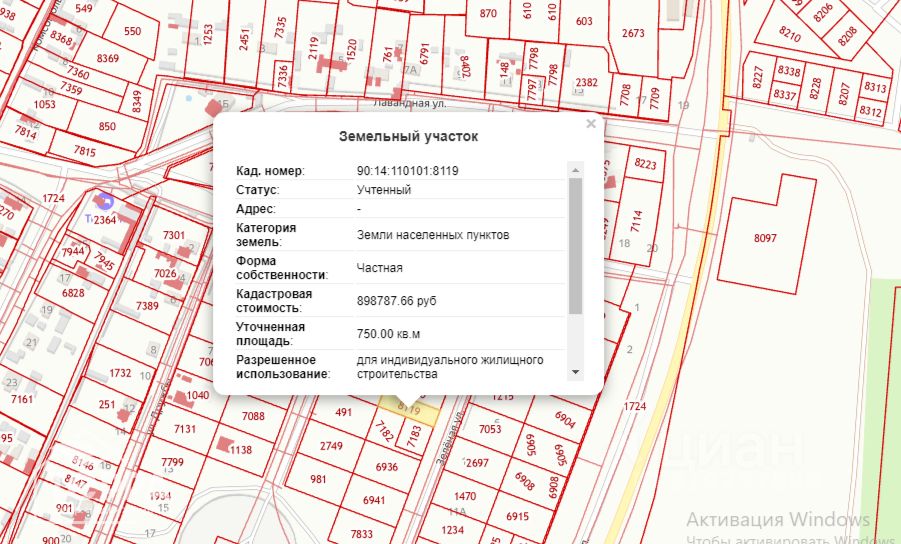This screenshot has width=901, height=544.
Task: Select parcel 2673 on the map
Action: pos(633,33)
